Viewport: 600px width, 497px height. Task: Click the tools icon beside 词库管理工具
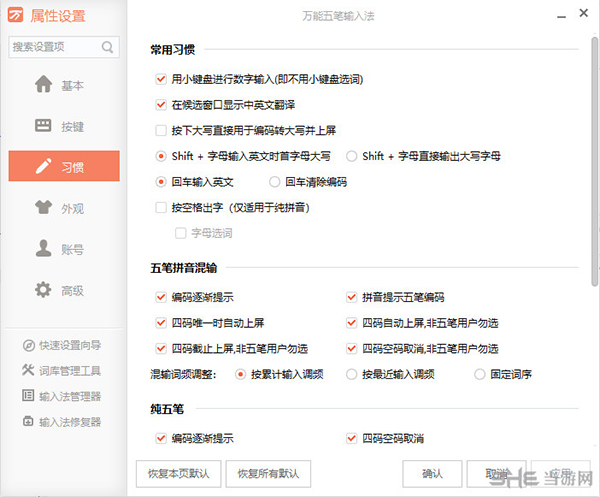[x=28, y=370]
